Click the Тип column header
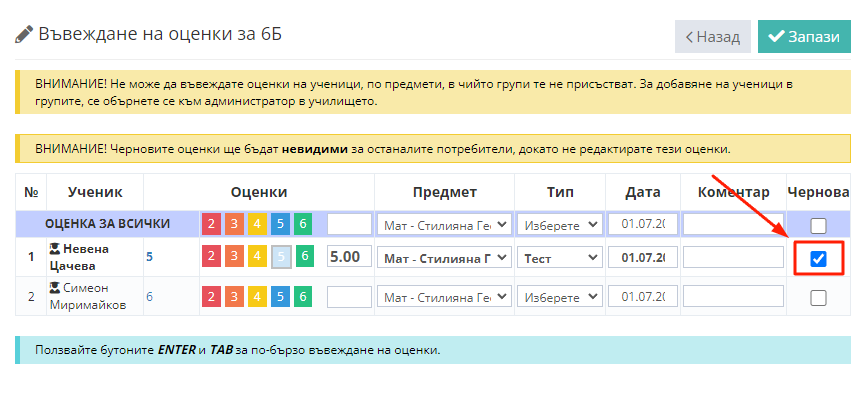864x399 pixels. point(560,192)
